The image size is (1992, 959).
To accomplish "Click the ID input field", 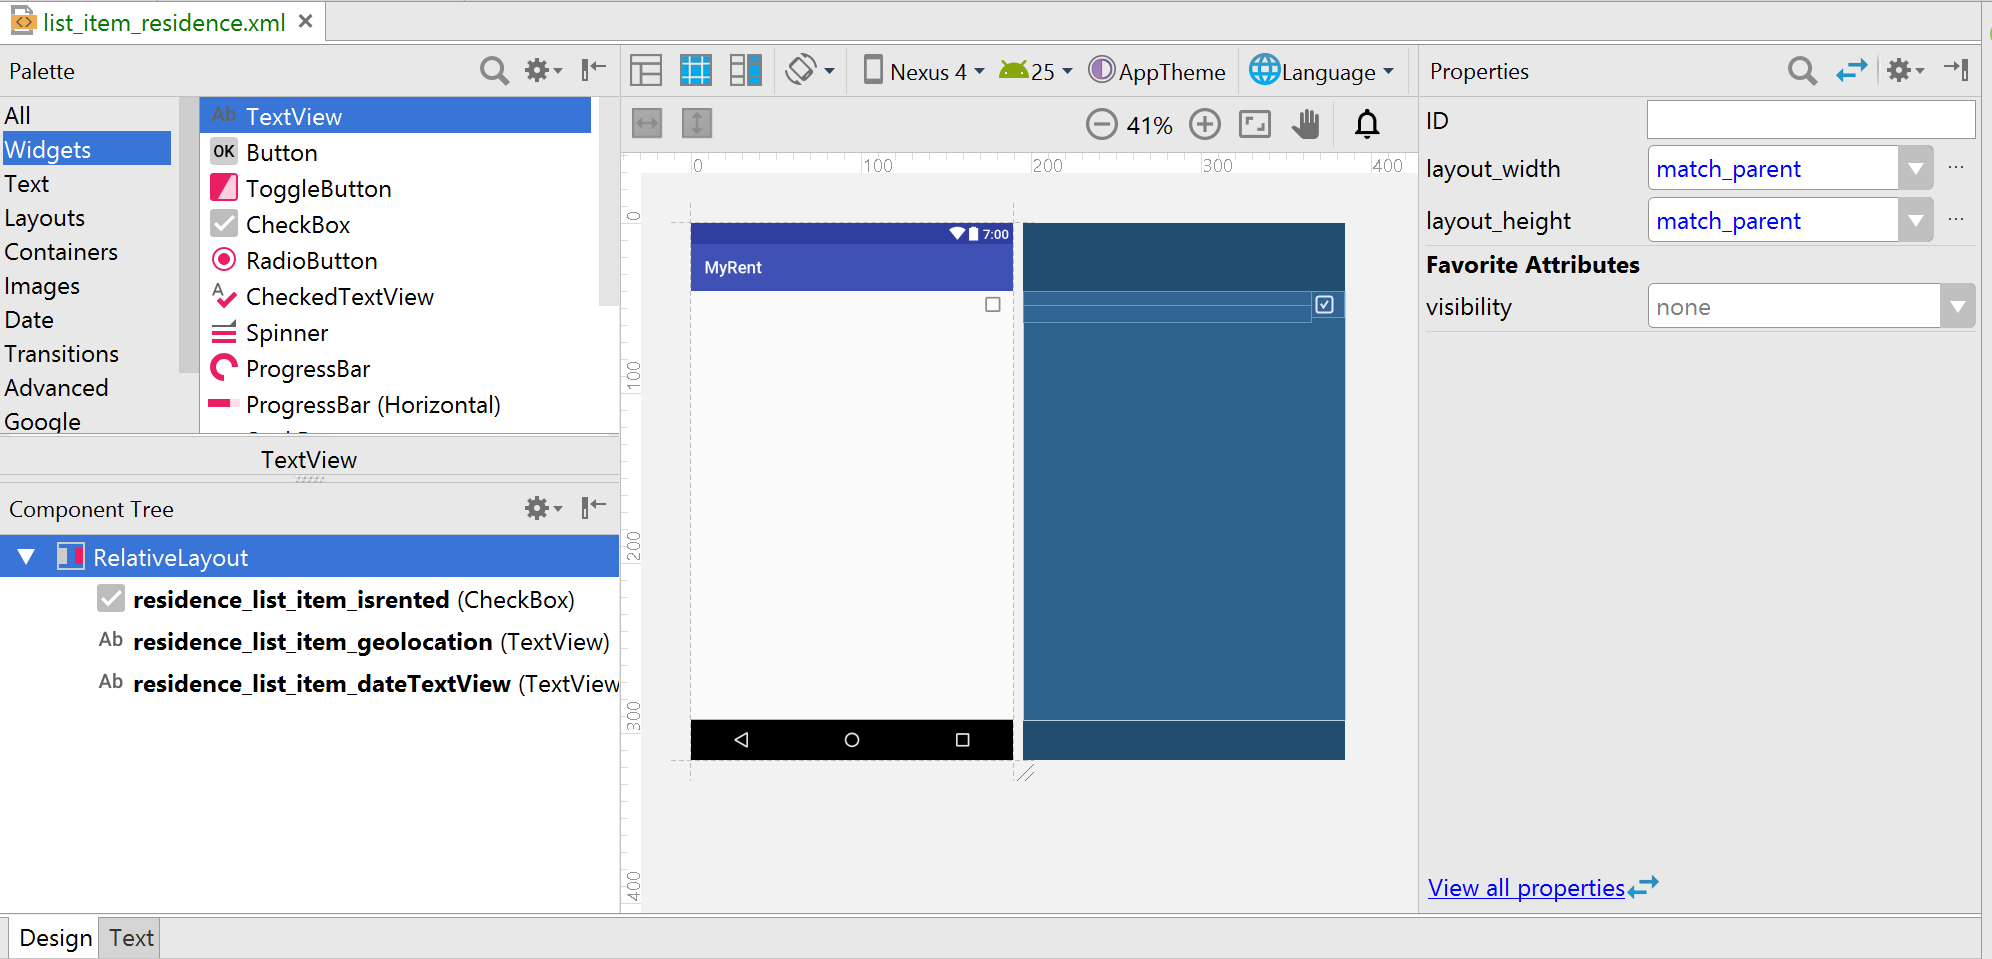I will (x=1810, y=121).
